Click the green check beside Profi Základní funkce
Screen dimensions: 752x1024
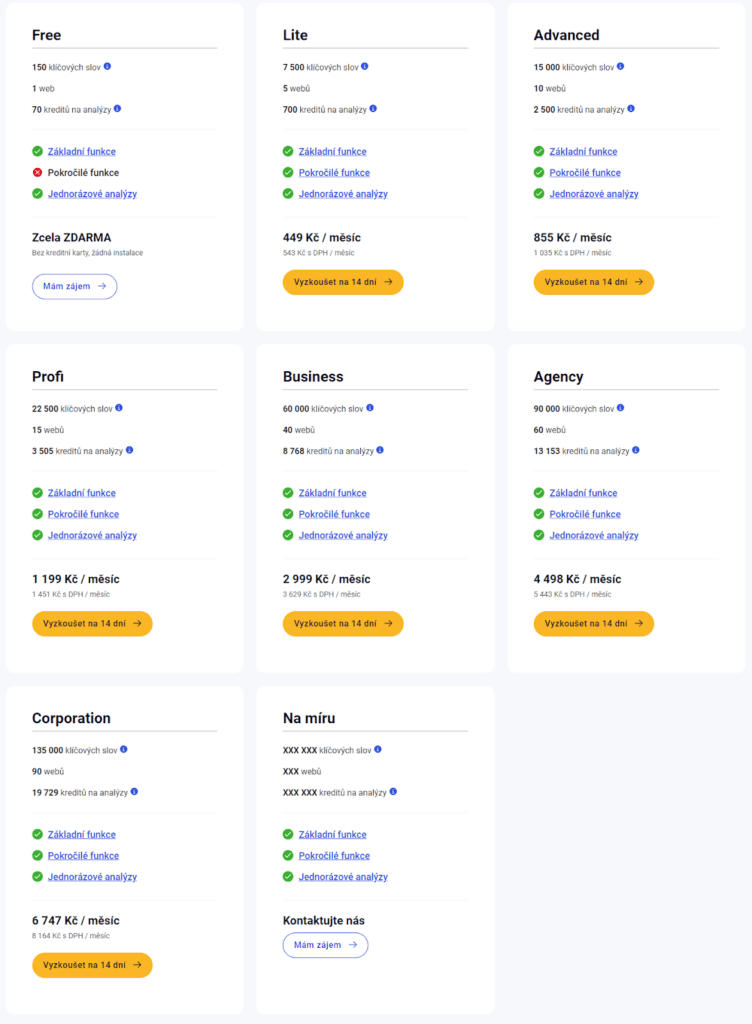click(36, 492)
